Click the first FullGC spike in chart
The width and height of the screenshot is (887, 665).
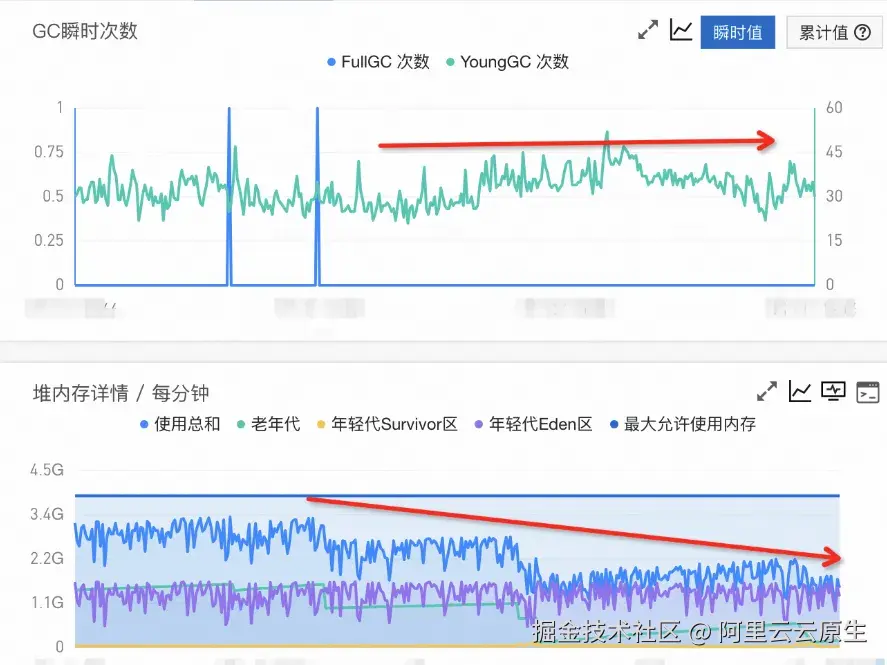click(x=229, y=195)
